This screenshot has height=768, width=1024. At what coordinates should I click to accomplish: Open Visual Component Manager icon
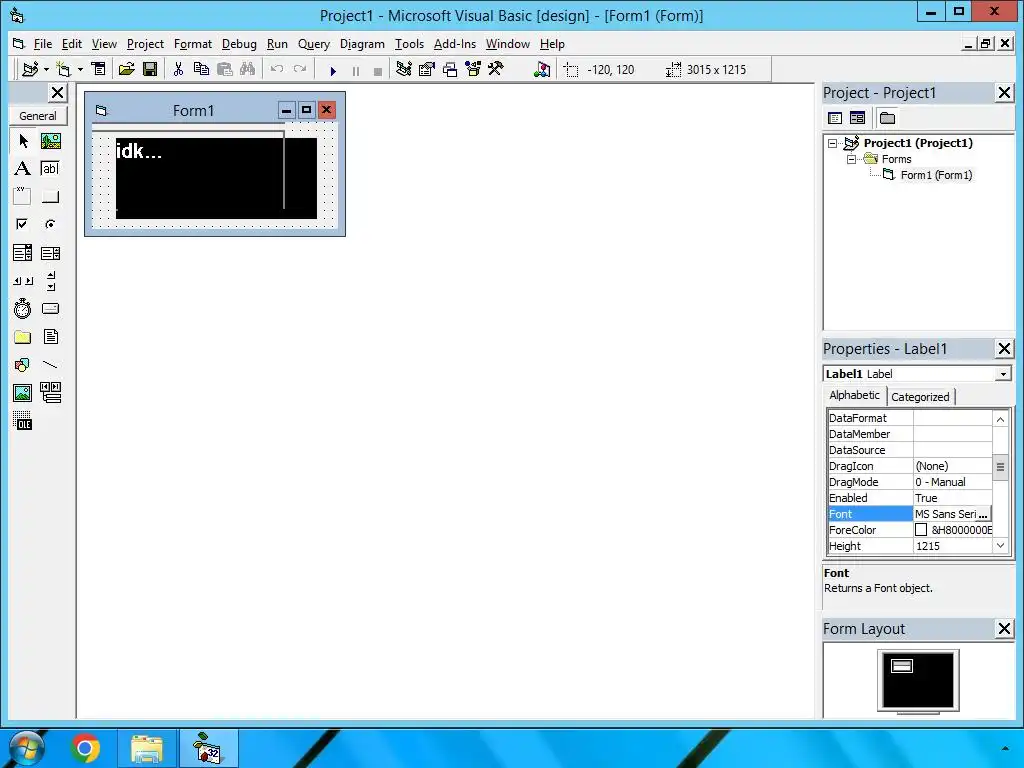tap(541, 69)
